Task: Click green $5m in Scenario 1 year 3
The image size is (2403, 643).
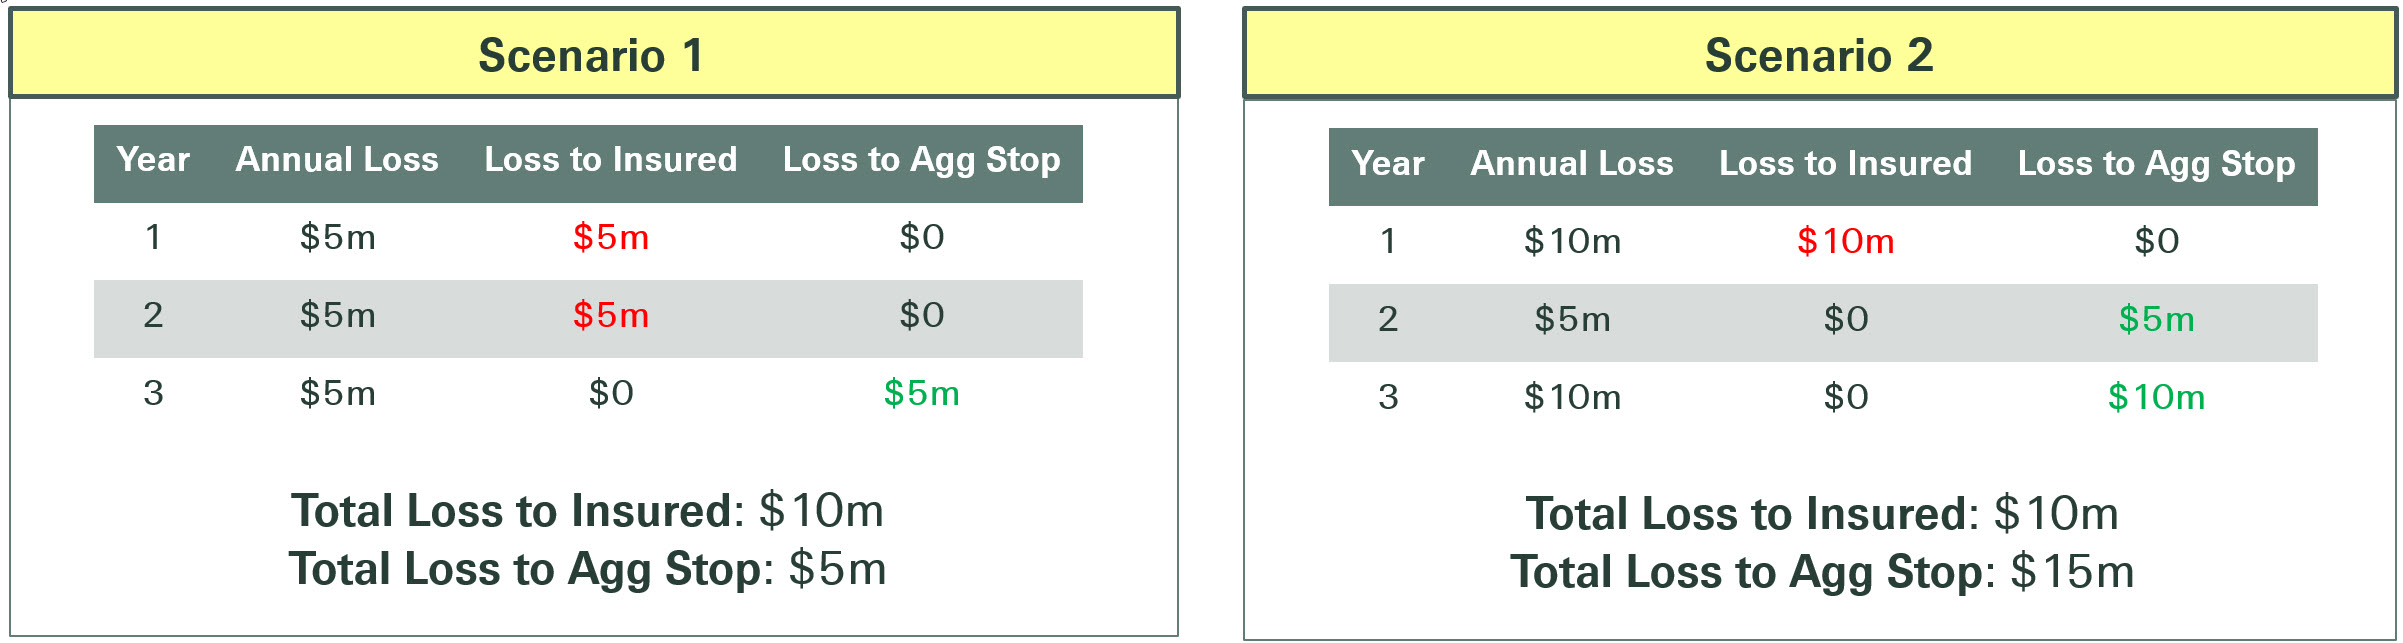Action: click(922, 394)
